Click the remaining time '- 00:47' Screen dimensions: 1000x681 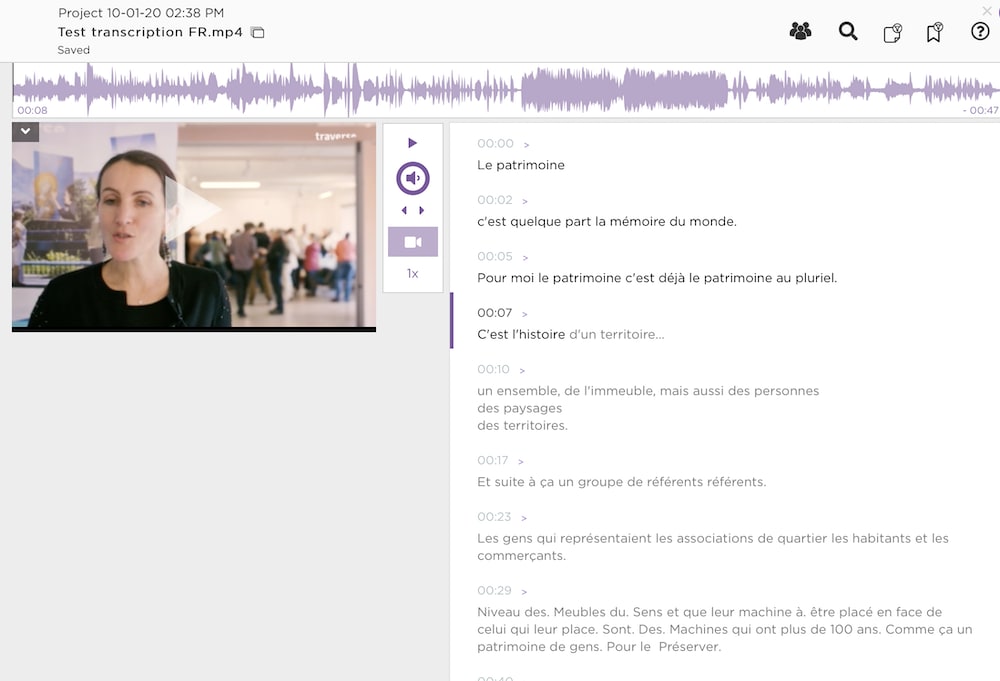coord(980,110)
